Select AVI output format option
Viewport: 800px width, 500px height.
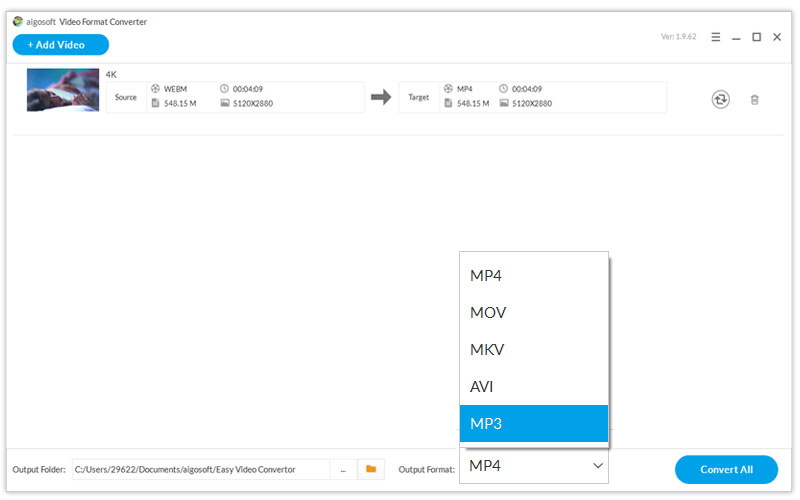click(534, 386)
